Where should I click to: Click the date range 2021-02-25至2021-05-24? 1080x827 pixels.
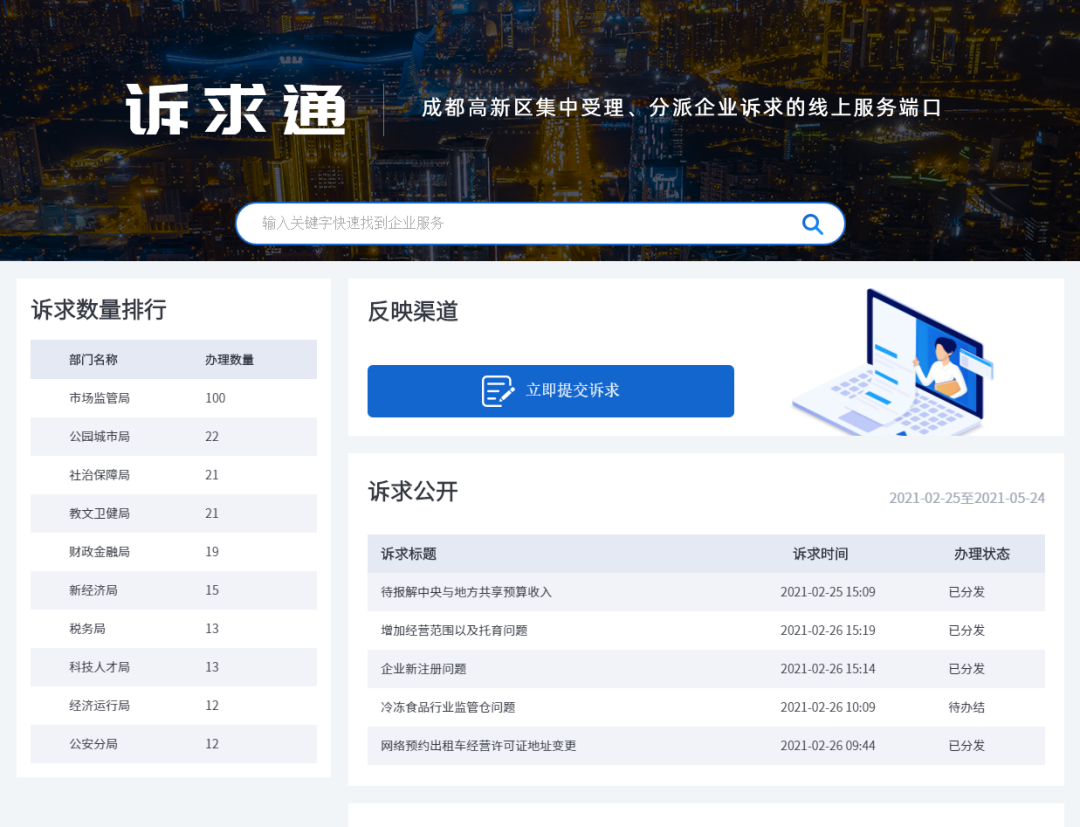966,498
